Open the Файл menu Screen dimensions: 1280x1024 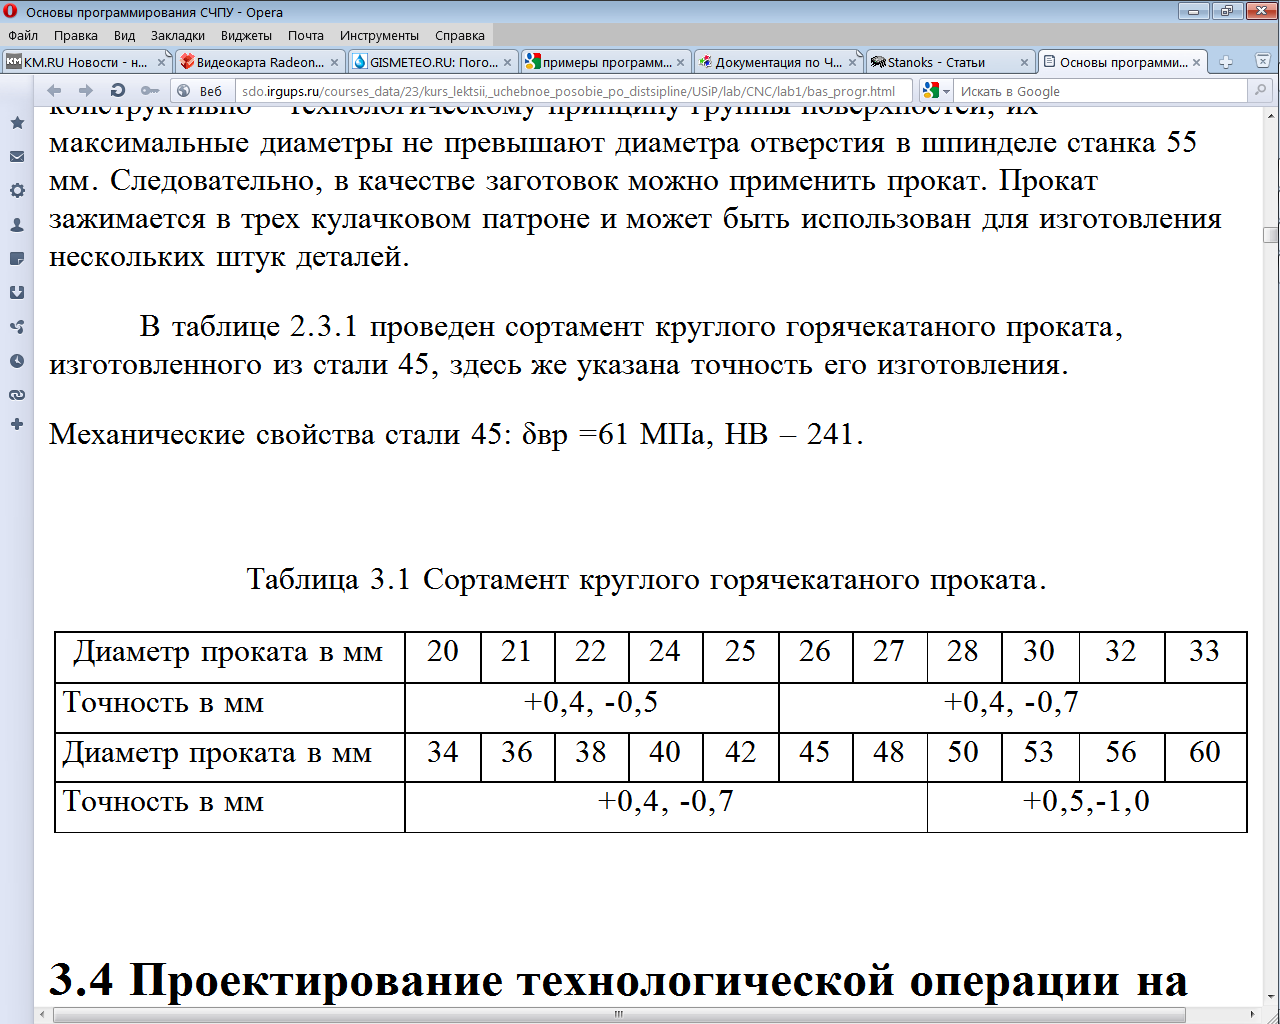tap(23, 35)
